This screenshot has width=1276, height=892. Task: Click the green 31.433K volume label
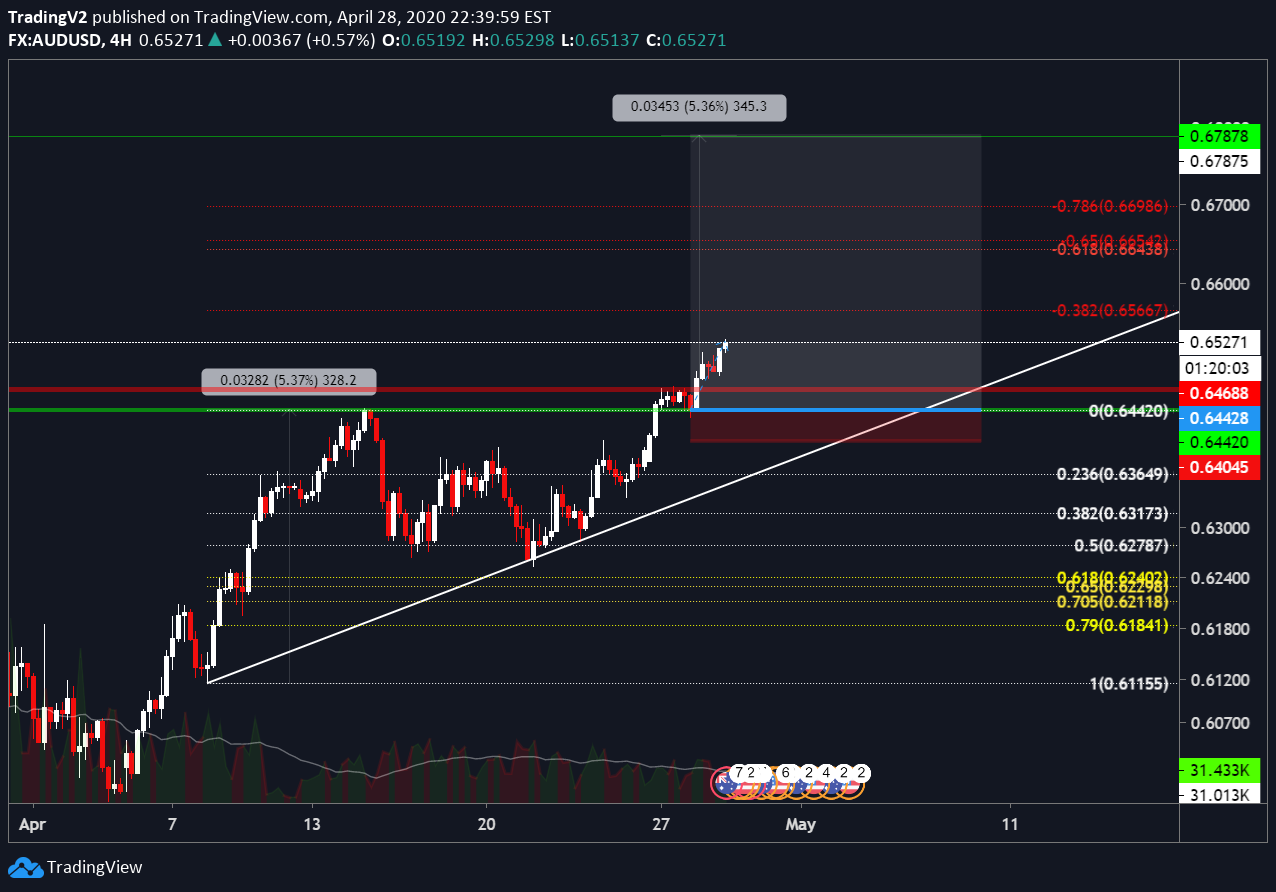[1219, 770]
